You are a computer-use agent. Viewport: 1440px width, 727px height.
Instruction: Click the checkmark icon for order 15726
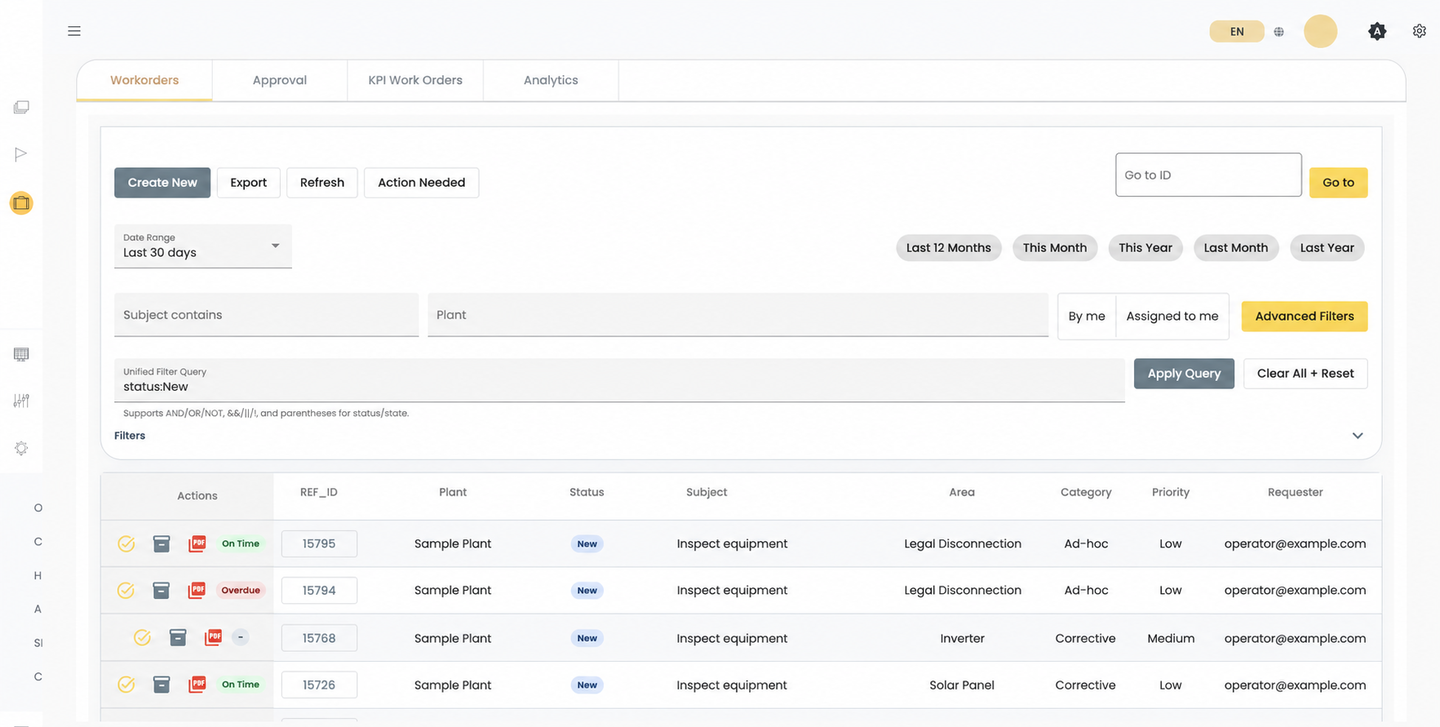pos(126,685)
